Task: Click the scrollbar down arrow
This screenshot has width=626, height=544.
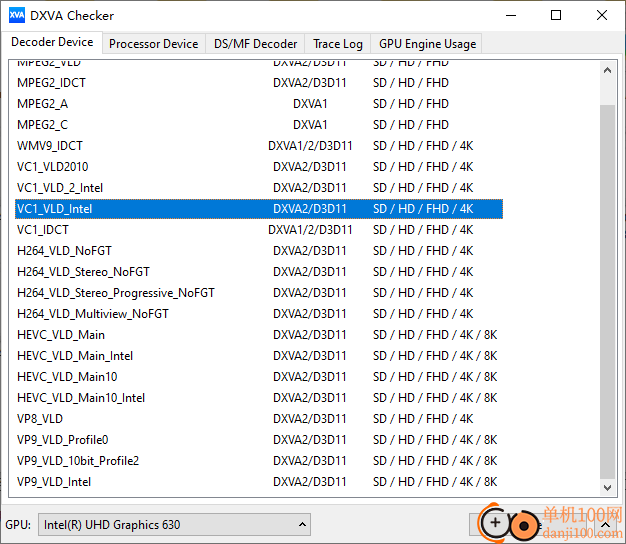Action: 607,487
